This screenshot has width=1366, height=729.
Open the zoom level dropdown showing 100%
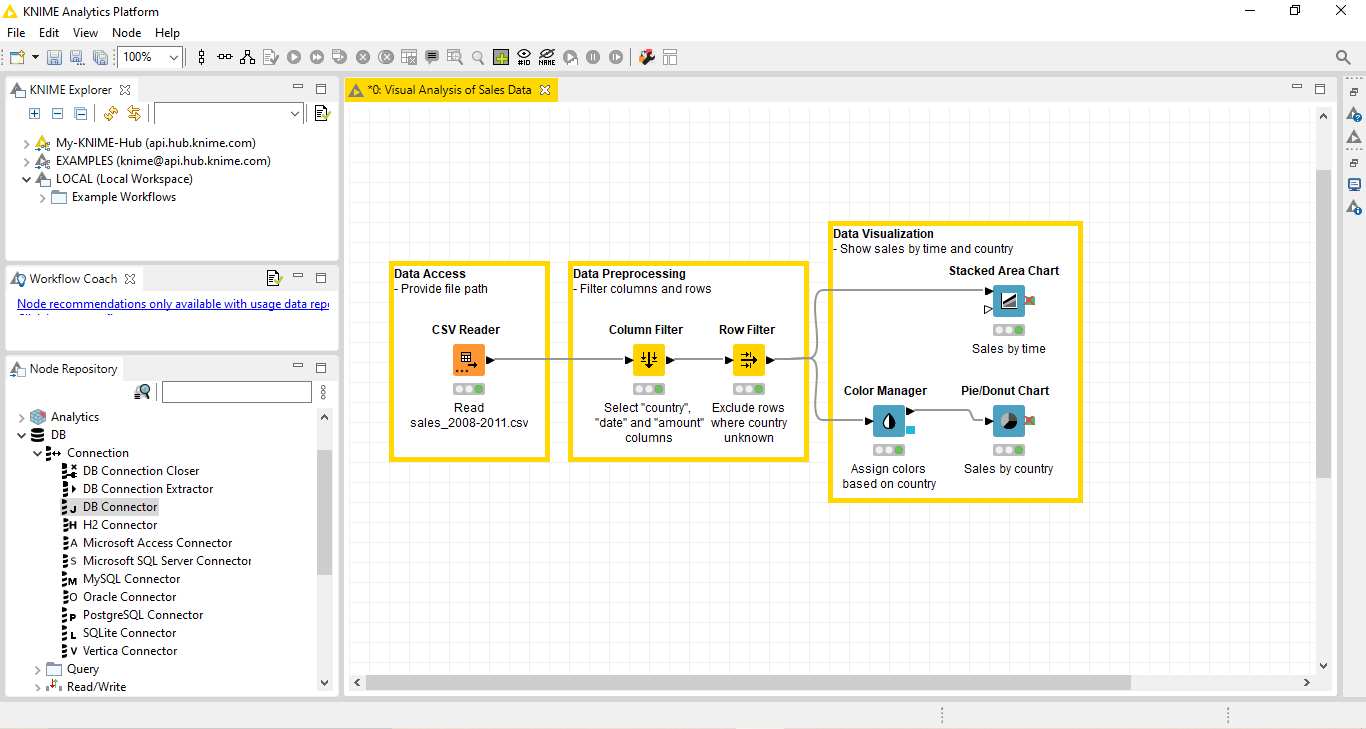174,57
